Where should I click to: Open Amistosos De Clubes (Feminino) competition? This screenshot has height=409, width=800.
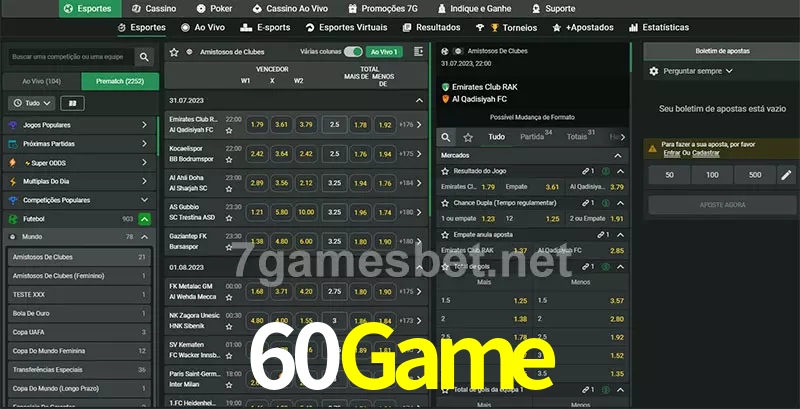pyautogui.click(x=80, y=276)
